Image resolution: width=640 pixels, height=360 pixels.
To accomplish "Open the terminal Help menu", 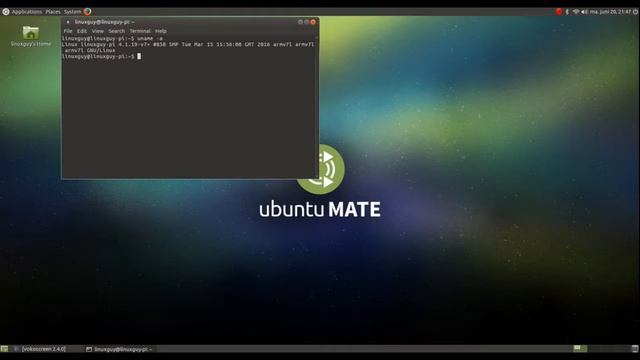I will click(x=160, y=31).
